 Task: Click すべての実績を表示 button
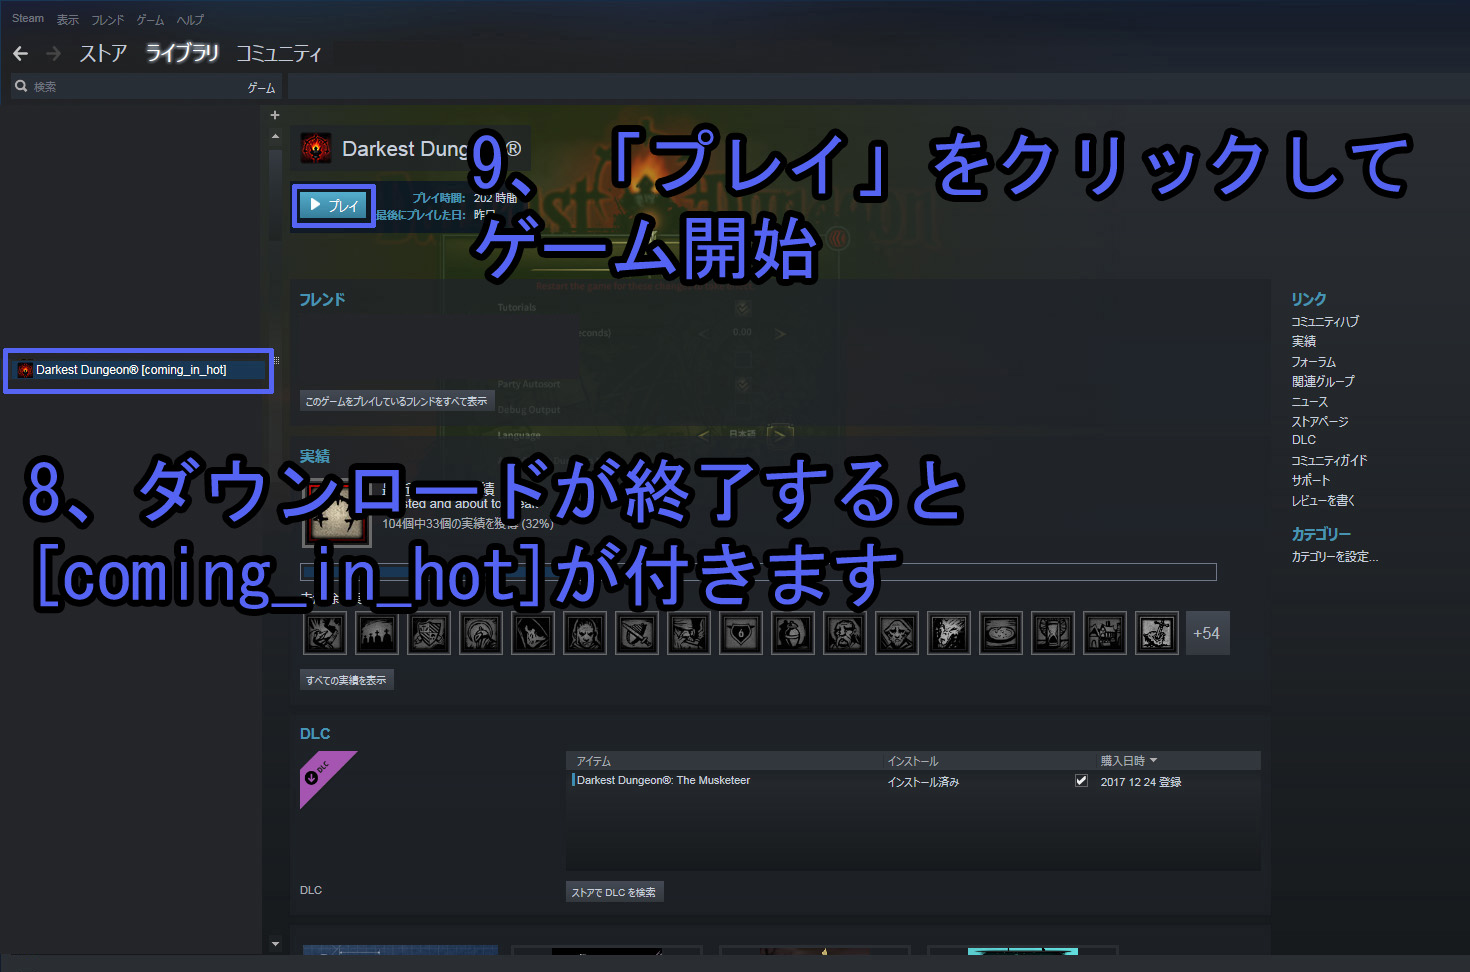(x=346, y=680)
